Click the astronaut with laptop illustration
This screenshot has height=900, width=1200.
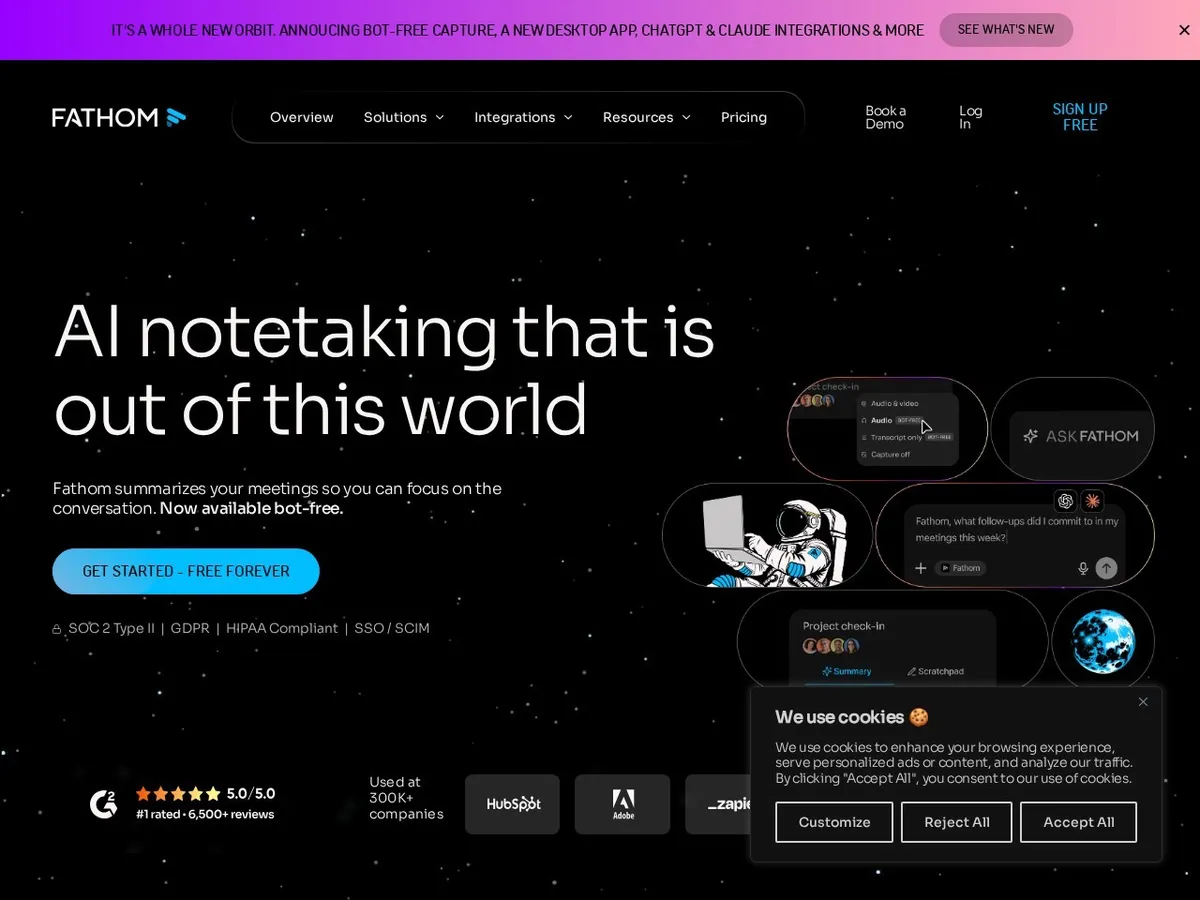pyautogui.click(x=776, y=540)
